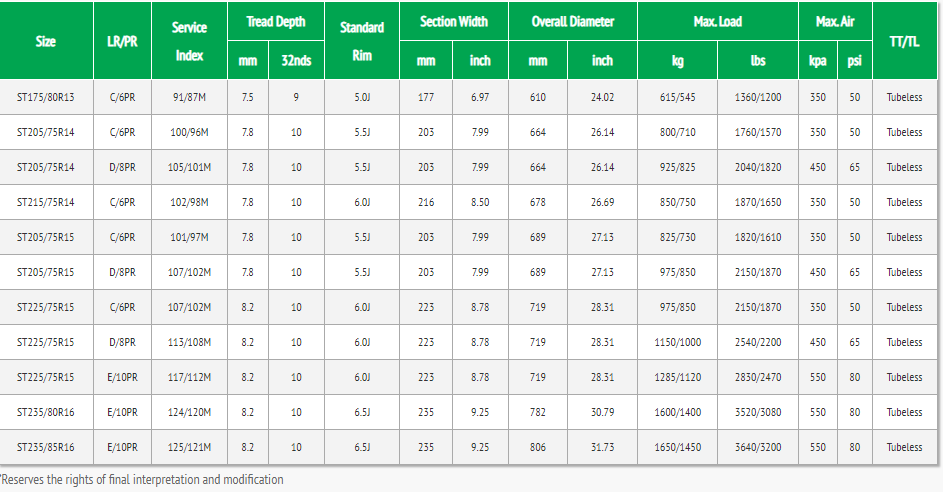Select the ST235/85R16 size cell
Image resolution: width=943 pixels, height=492 pixels.
tap(46, 448)
